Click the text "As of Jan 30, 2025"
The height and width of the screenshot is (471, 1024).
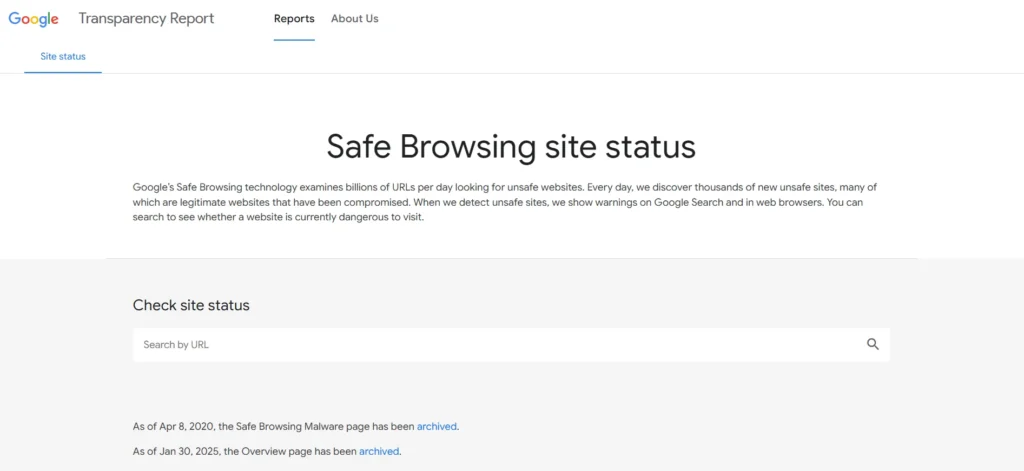coord(176,451)
